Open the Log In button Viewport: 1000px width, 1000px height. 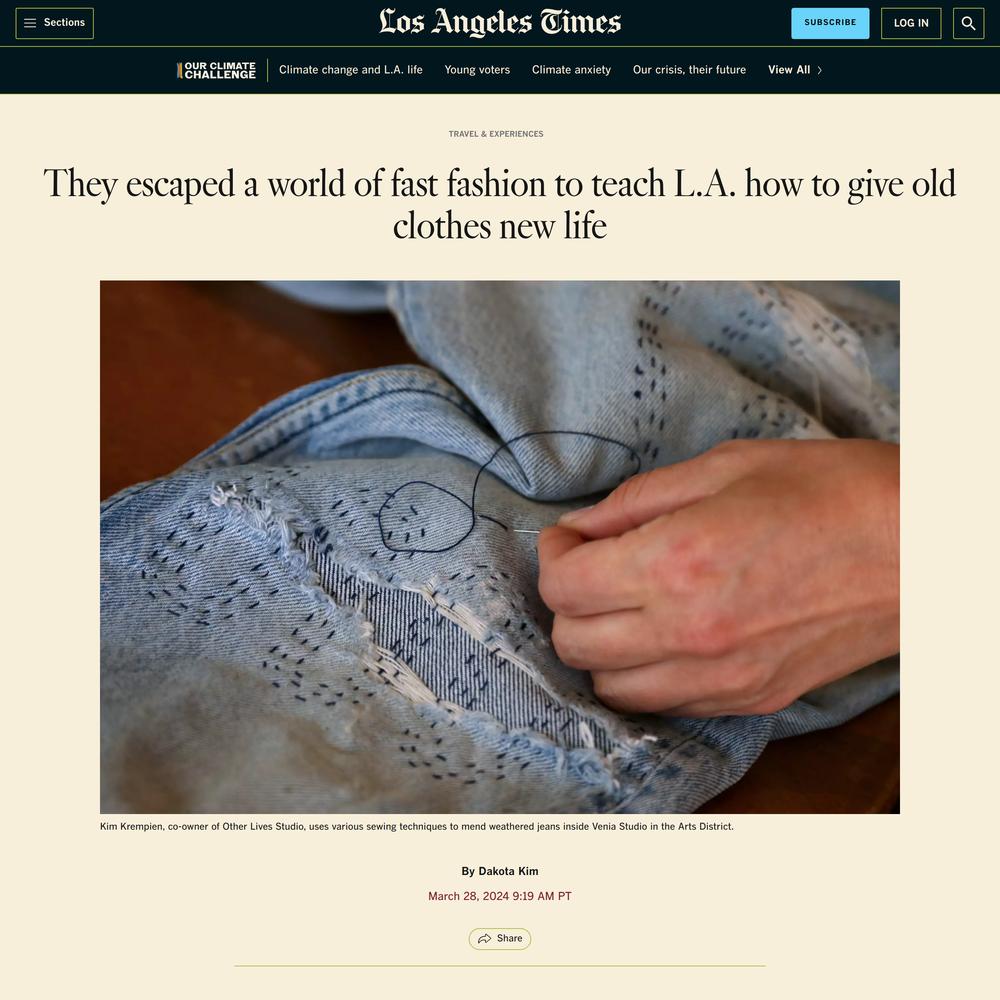click(x=911, y=23)
